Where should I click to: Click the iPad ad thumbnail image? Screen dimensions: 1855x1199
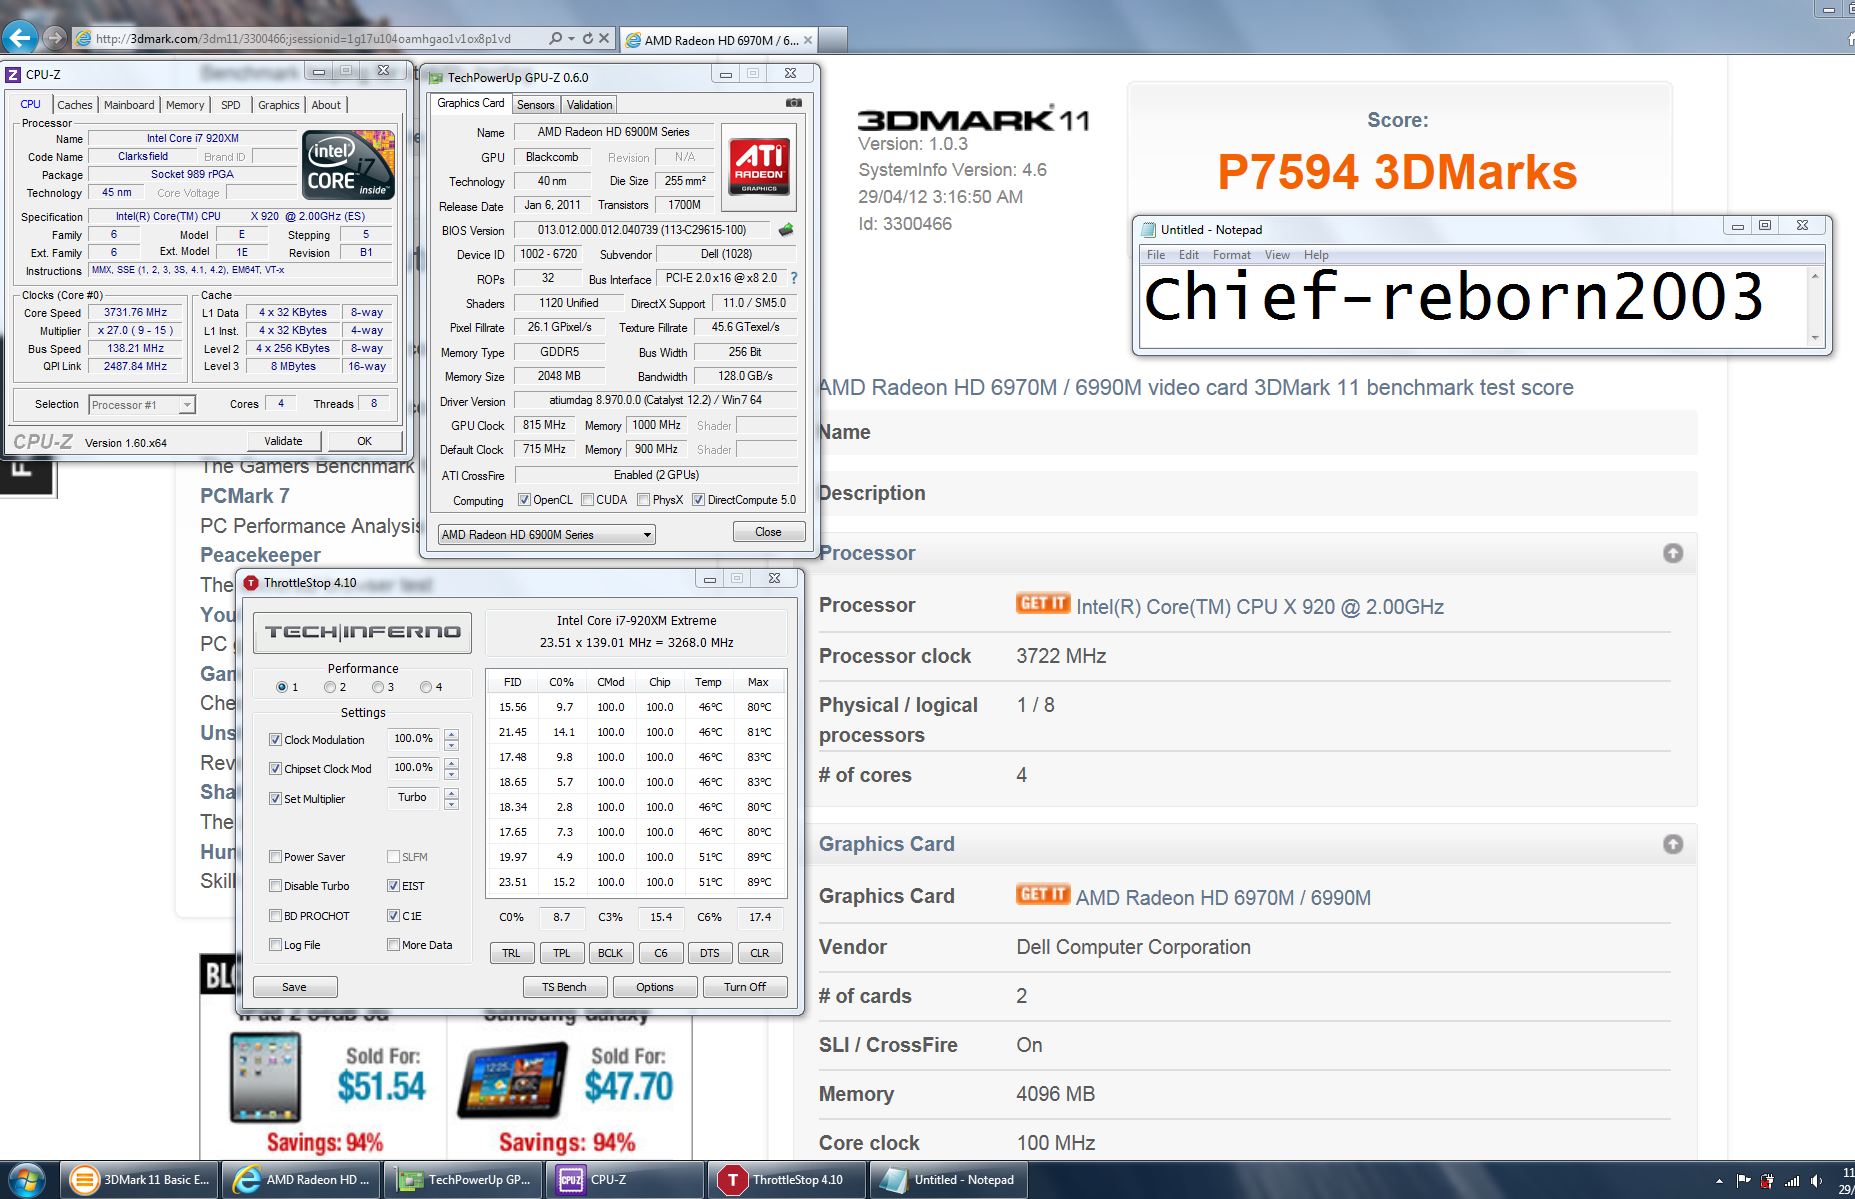pyautogui.click(x=265, y=1076)
